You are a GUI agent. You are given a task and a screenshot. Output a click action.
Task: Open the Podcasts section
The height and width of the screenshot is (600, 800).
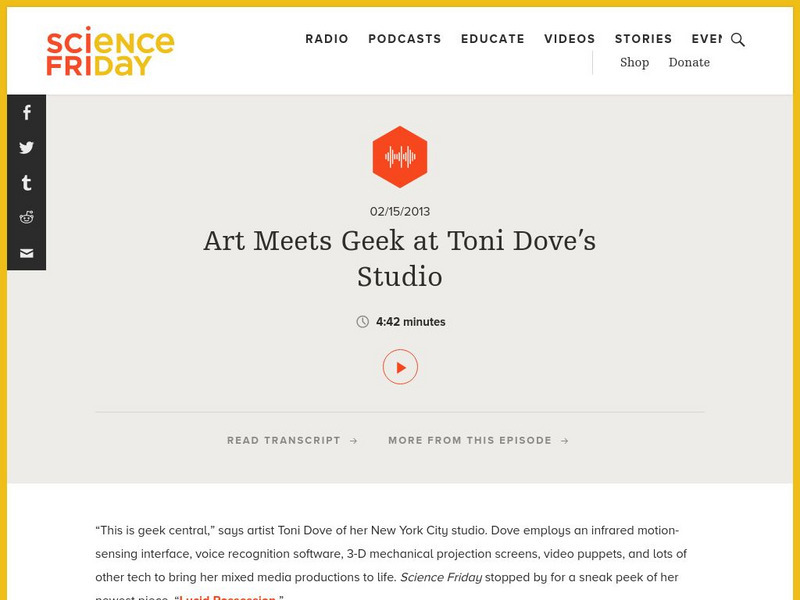click(x=404, y=39)
